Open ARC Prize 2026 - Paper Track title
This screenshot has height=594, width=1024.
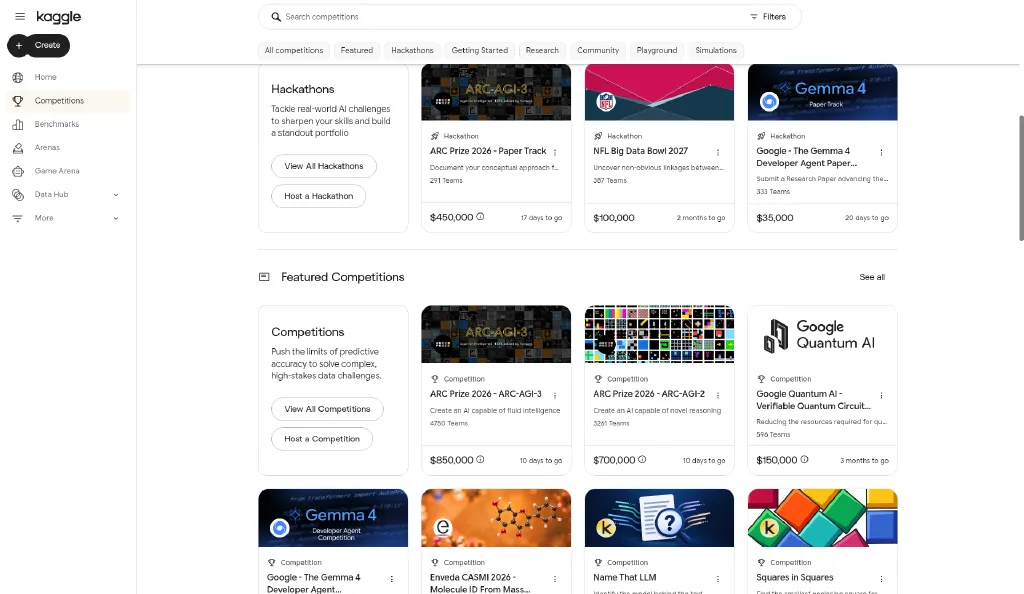point(488,151)
